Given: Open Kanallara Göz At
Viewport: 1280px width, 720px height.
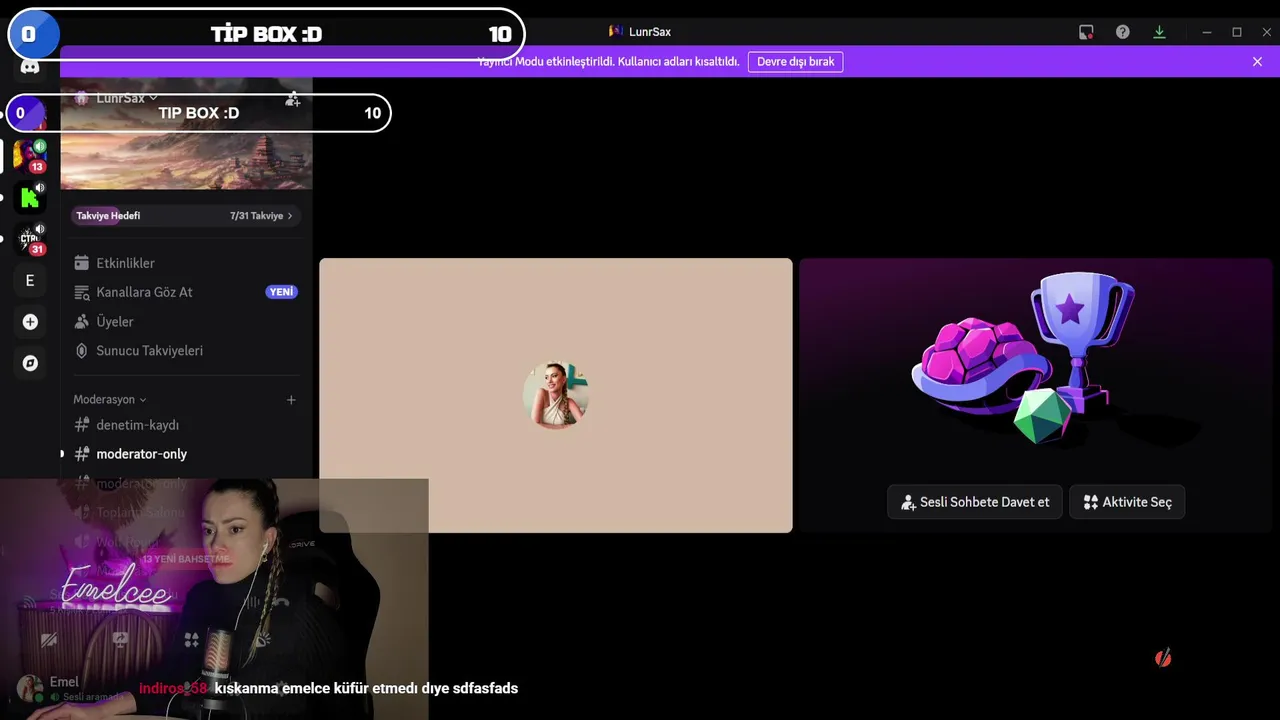Looking at the screenshot, I should pos(186,292).
